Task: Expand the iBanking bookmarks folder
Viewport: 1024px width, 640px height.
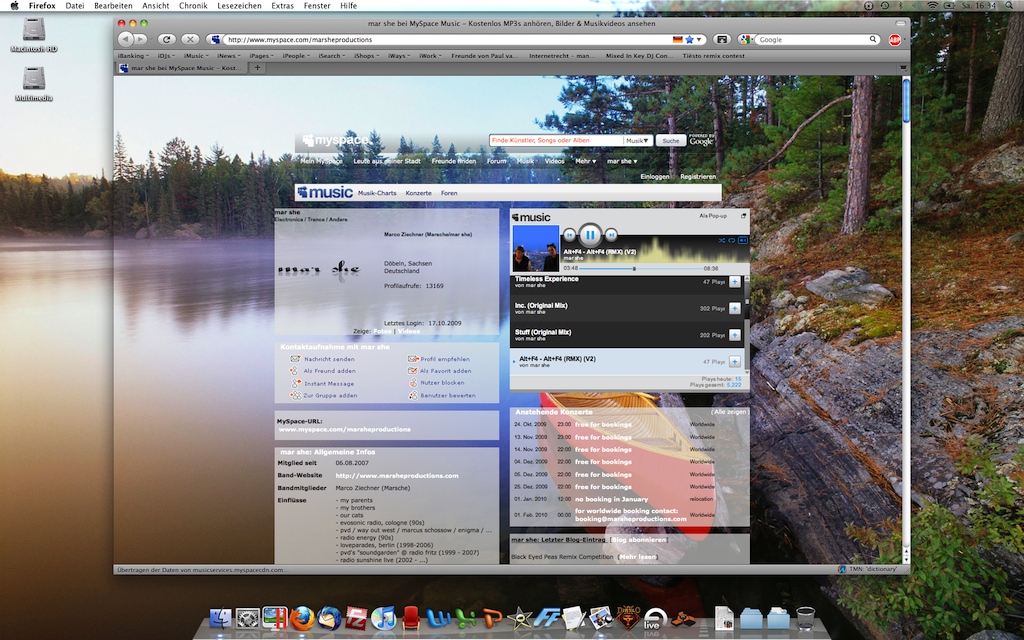Action: 133,56
